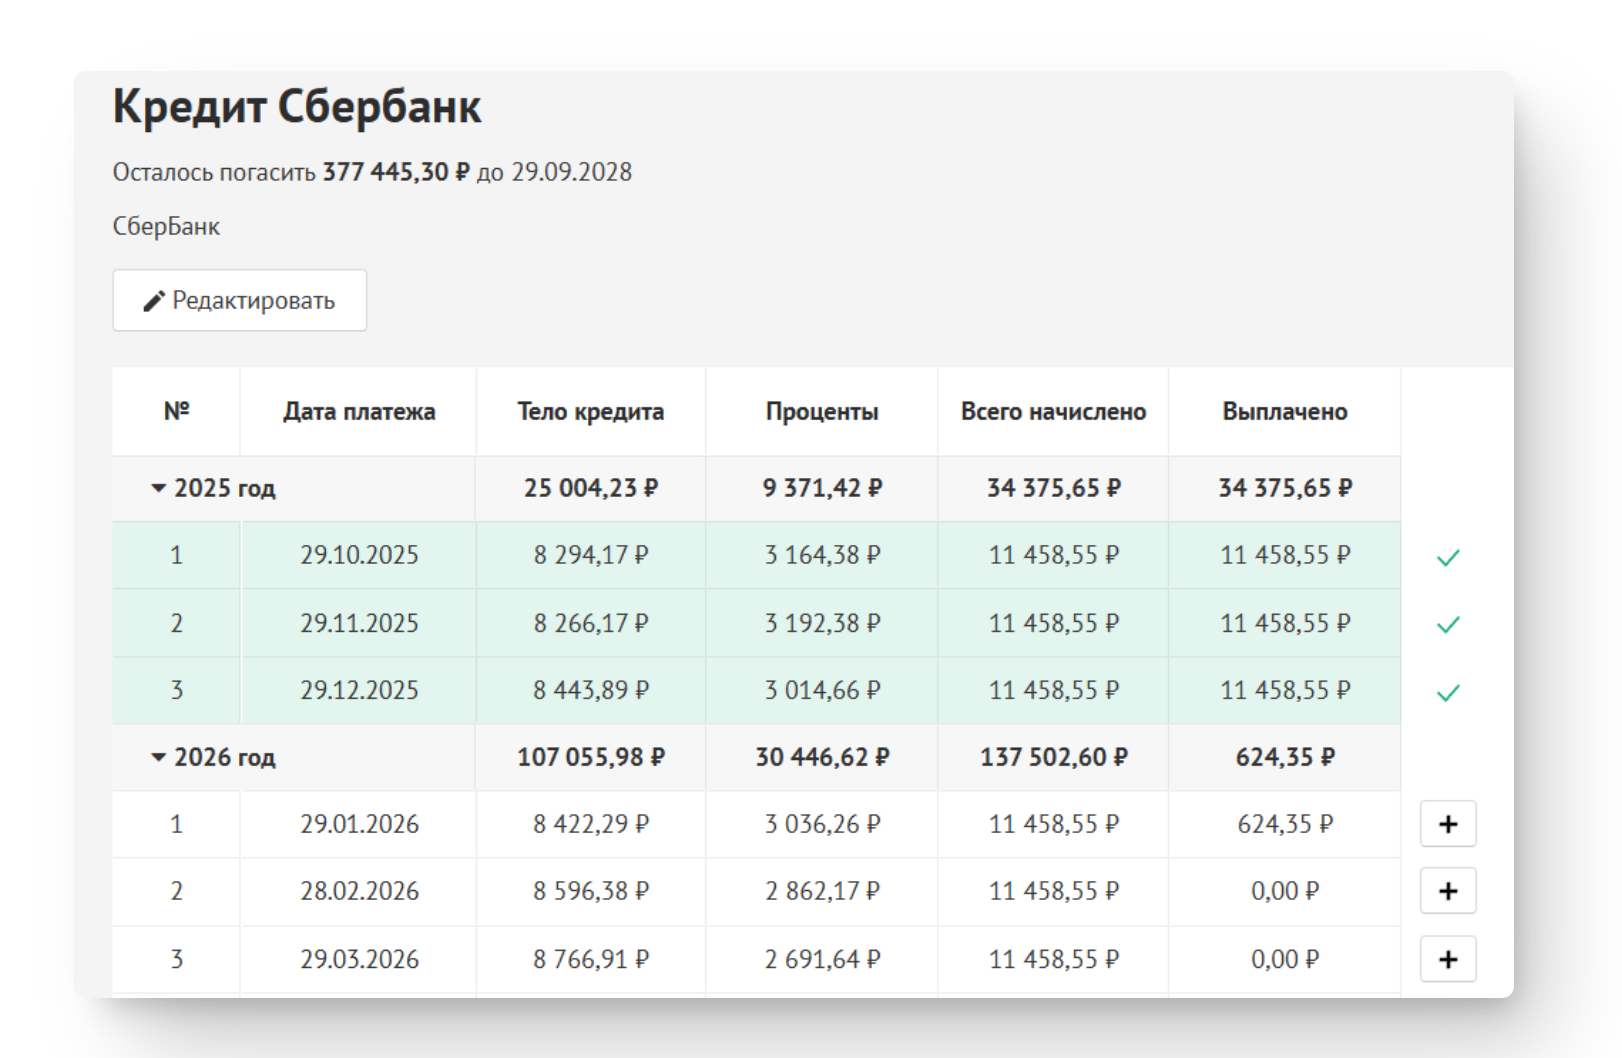Screen dimensions: 1622x1058
Task: Select the 29.10.2025 payment date cell
Action: pyautogui.click(x=359, y=555)
